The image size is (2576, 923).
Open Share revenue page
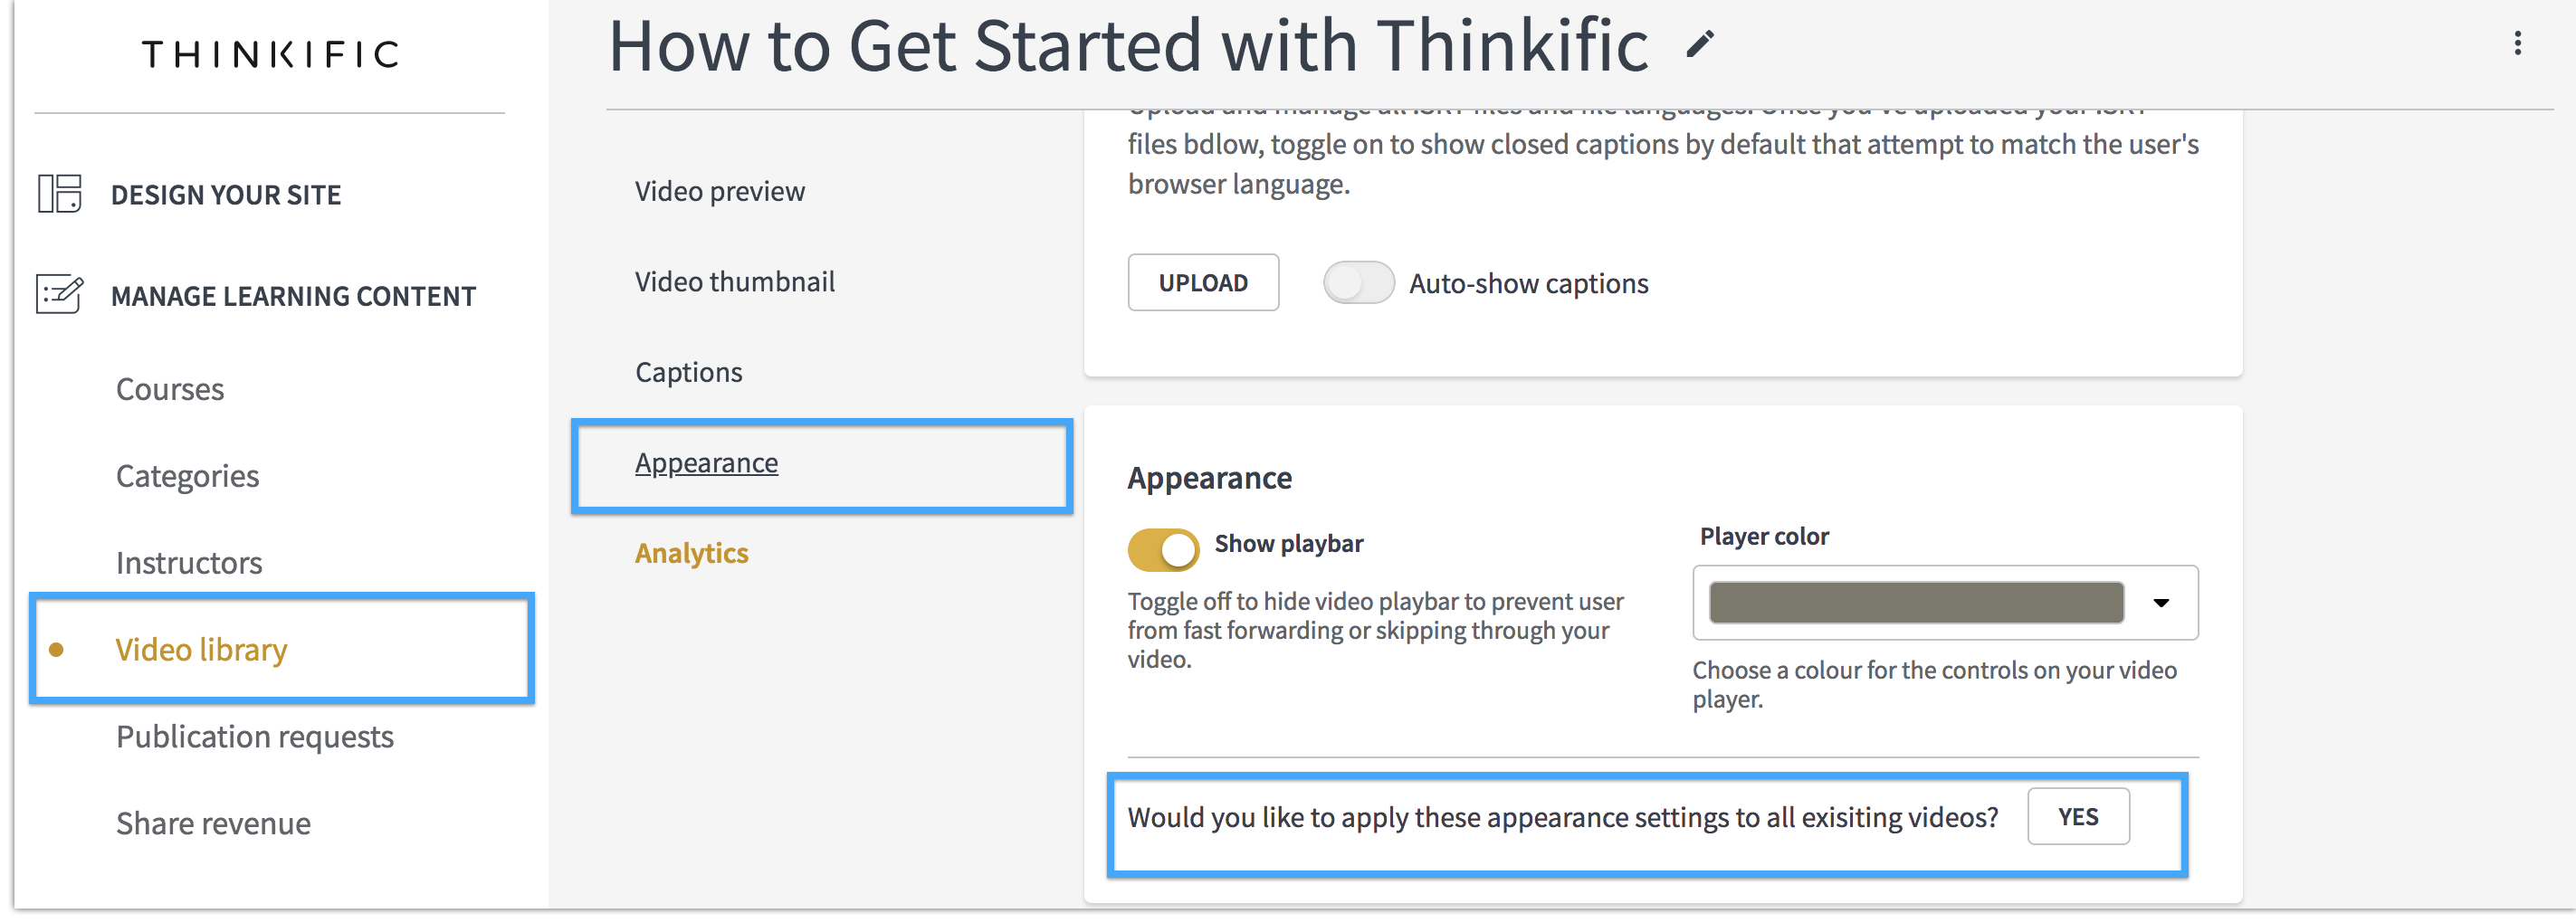point(214,824)
